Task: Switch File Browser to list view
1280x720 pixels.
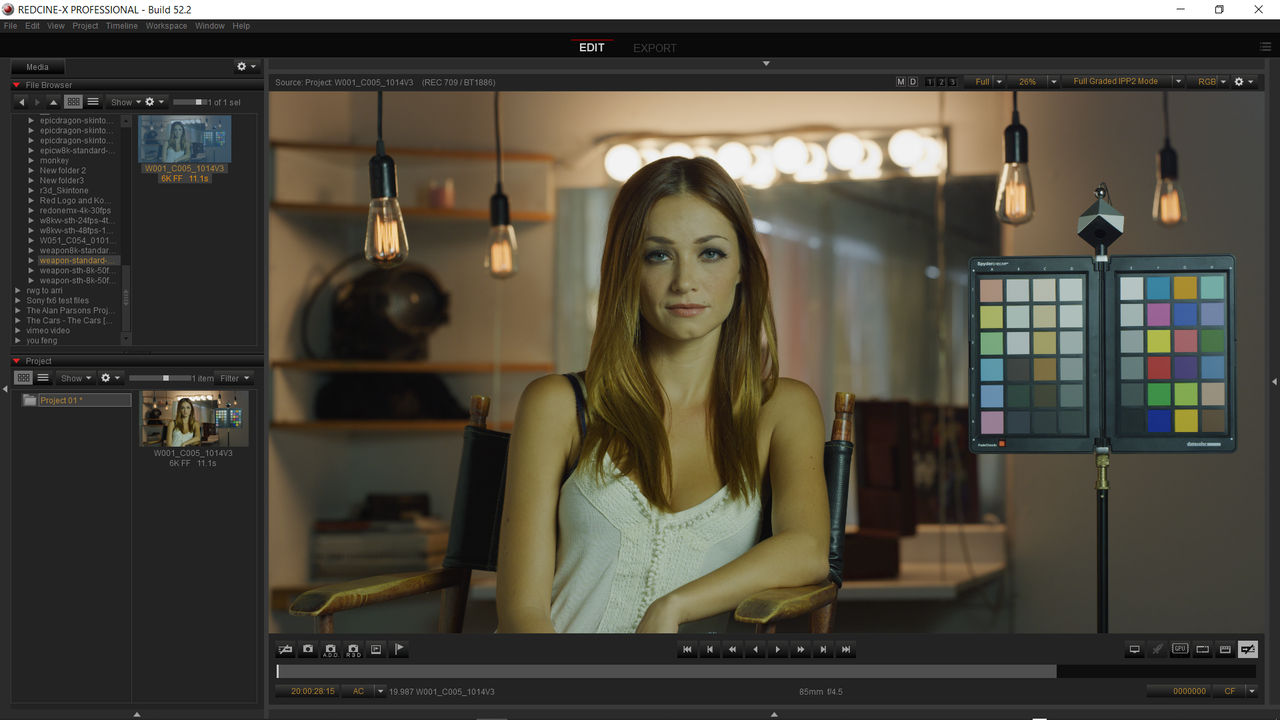Action: tap(93, 102)
